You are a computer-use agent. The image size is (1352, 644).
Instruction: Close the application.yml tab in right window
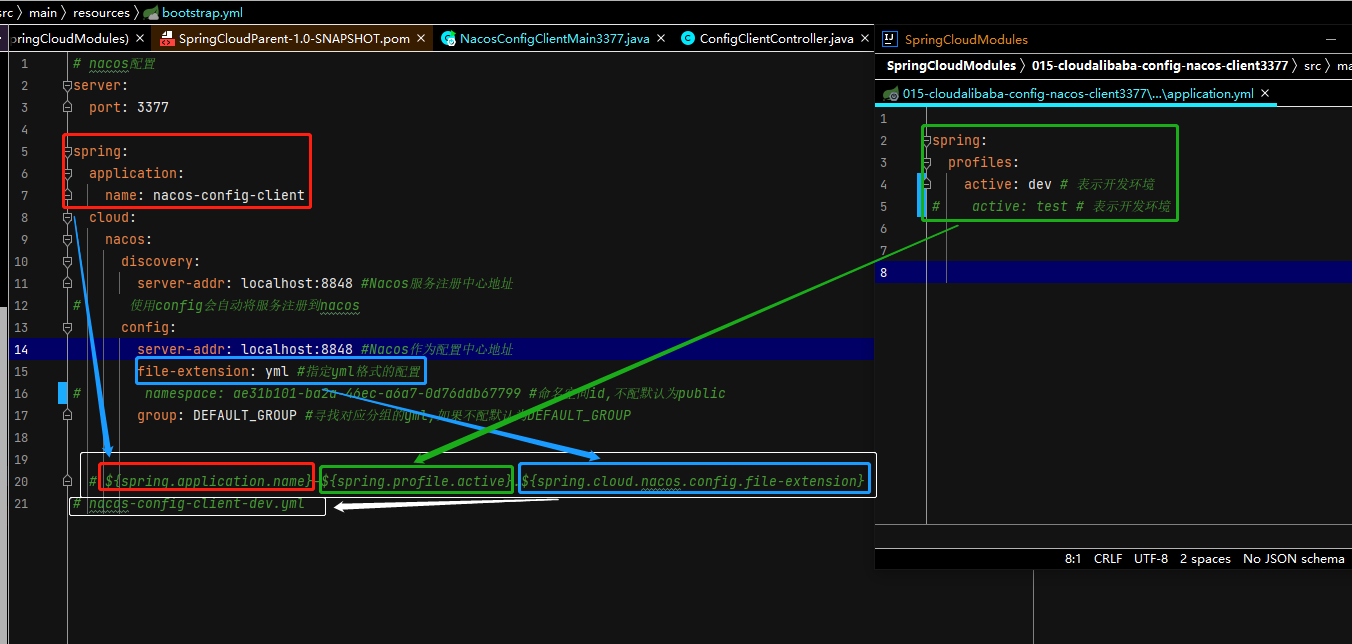(x=1265, y=94)
